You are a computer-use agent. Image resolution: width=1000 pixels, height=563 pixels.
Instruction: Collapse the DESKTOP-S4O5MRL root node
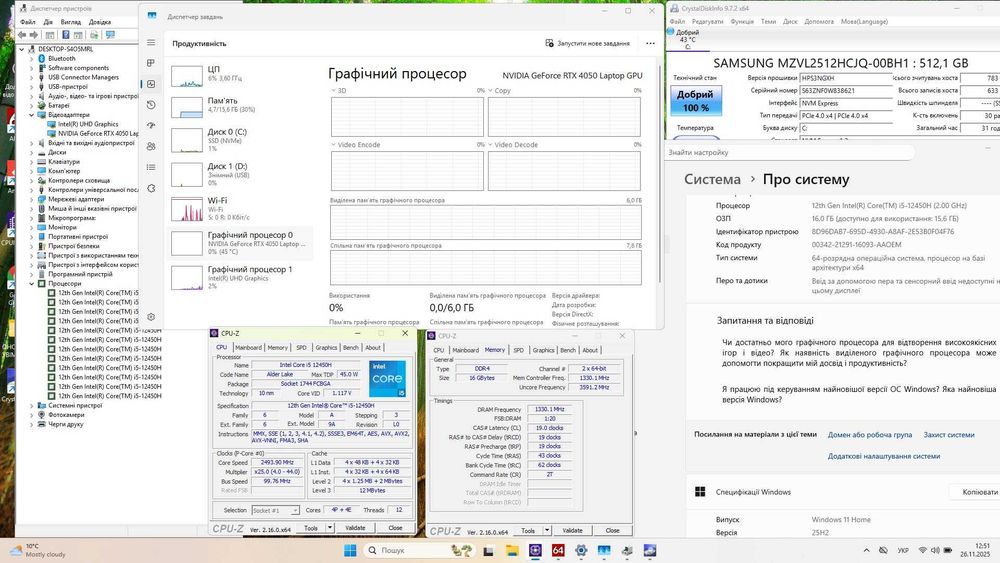coord(22,49)
